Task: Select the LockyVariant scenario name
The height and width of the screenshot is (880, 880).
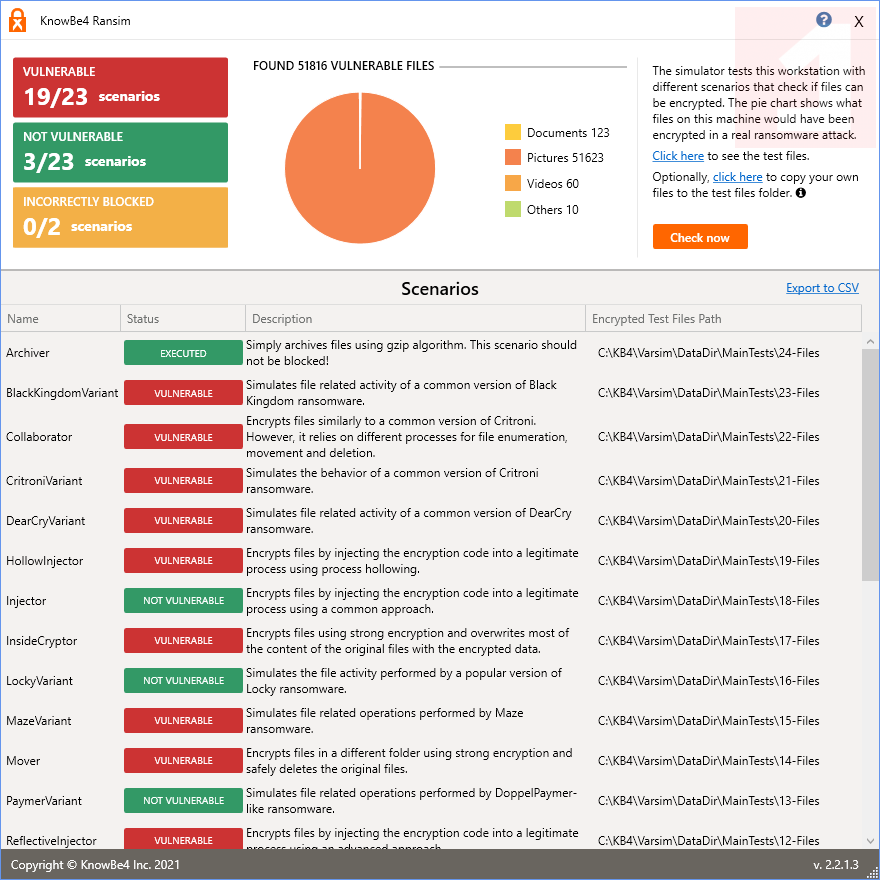Action: coord(39,681)
